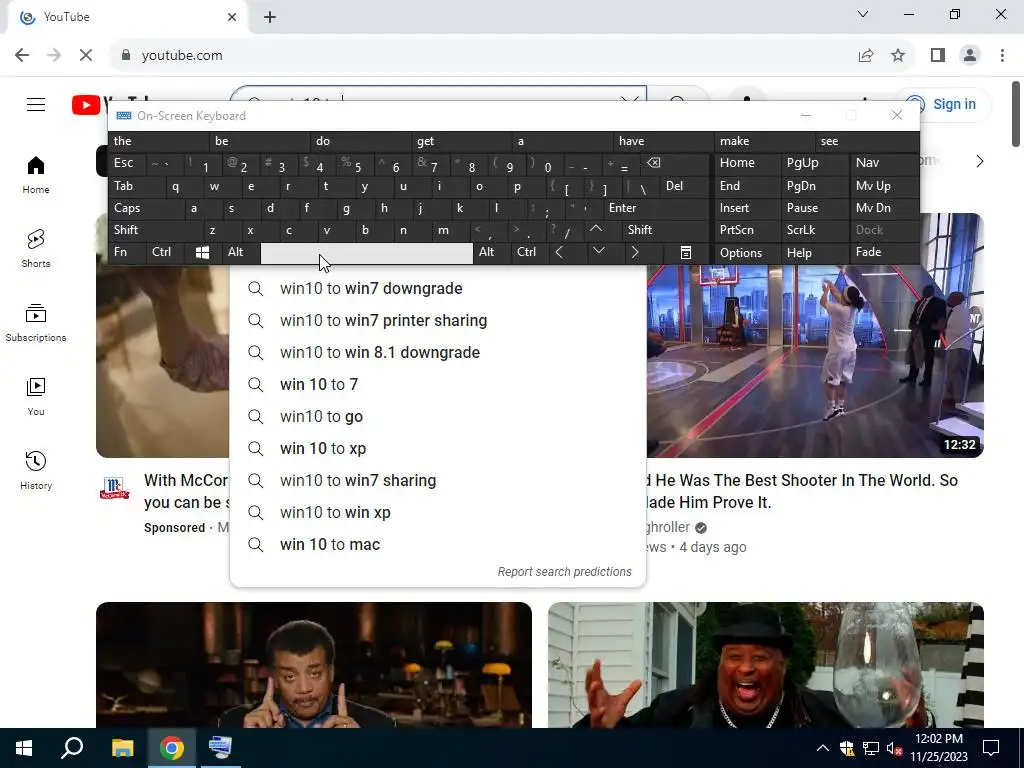
Task: Open the YouTube hamburger guide menu
Action: (x=36, y=104)
